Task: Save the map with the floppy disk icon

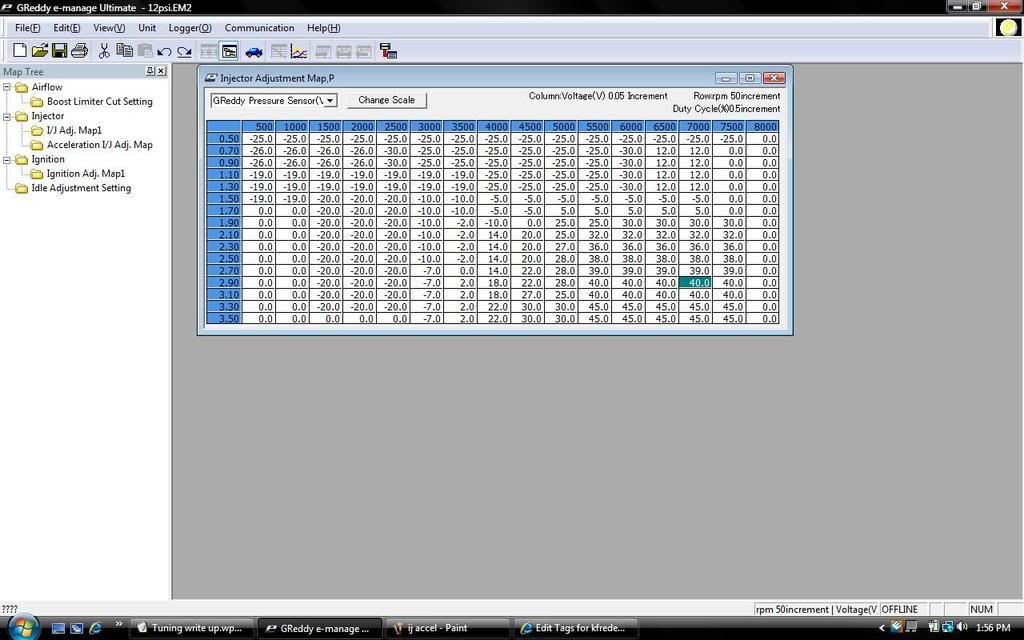Action: [x=59, y=51]
